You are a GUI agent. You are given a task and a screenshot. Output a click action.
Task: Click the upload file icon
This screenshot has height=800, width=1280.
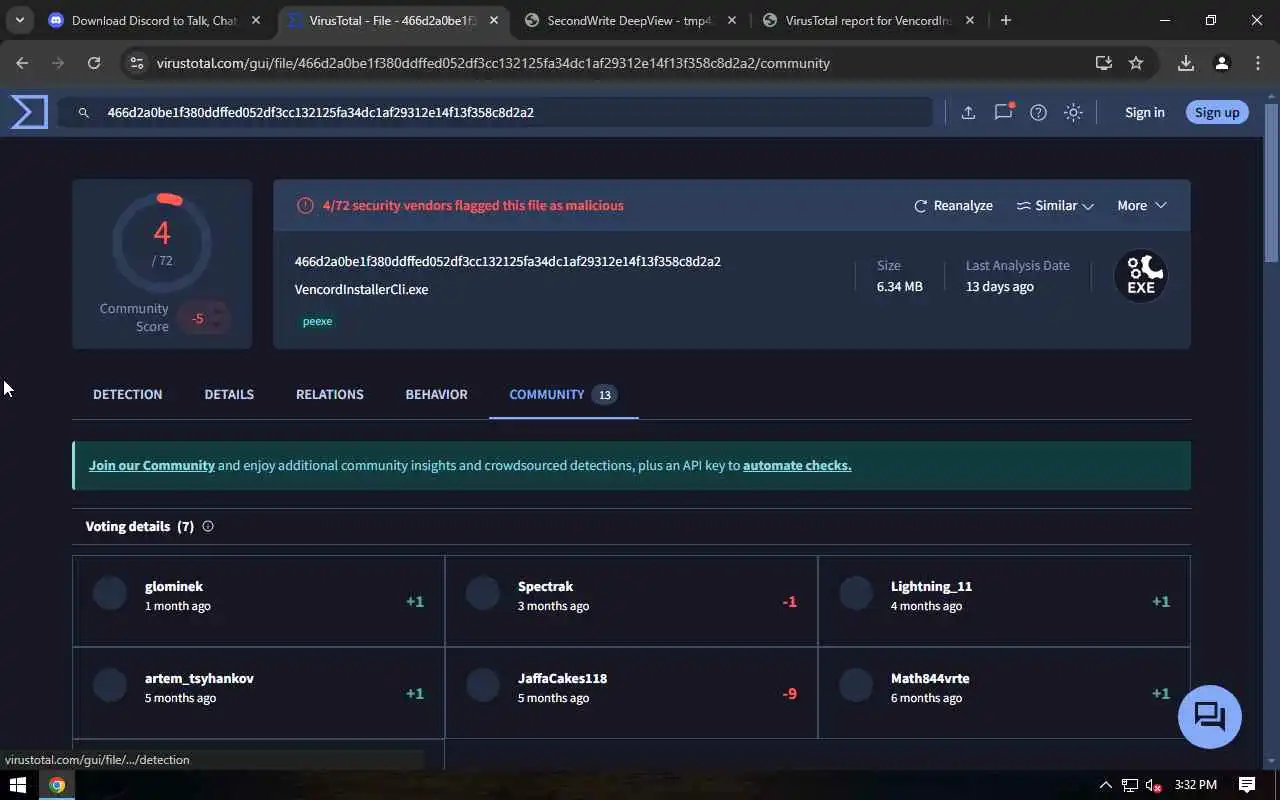point(968,113)
